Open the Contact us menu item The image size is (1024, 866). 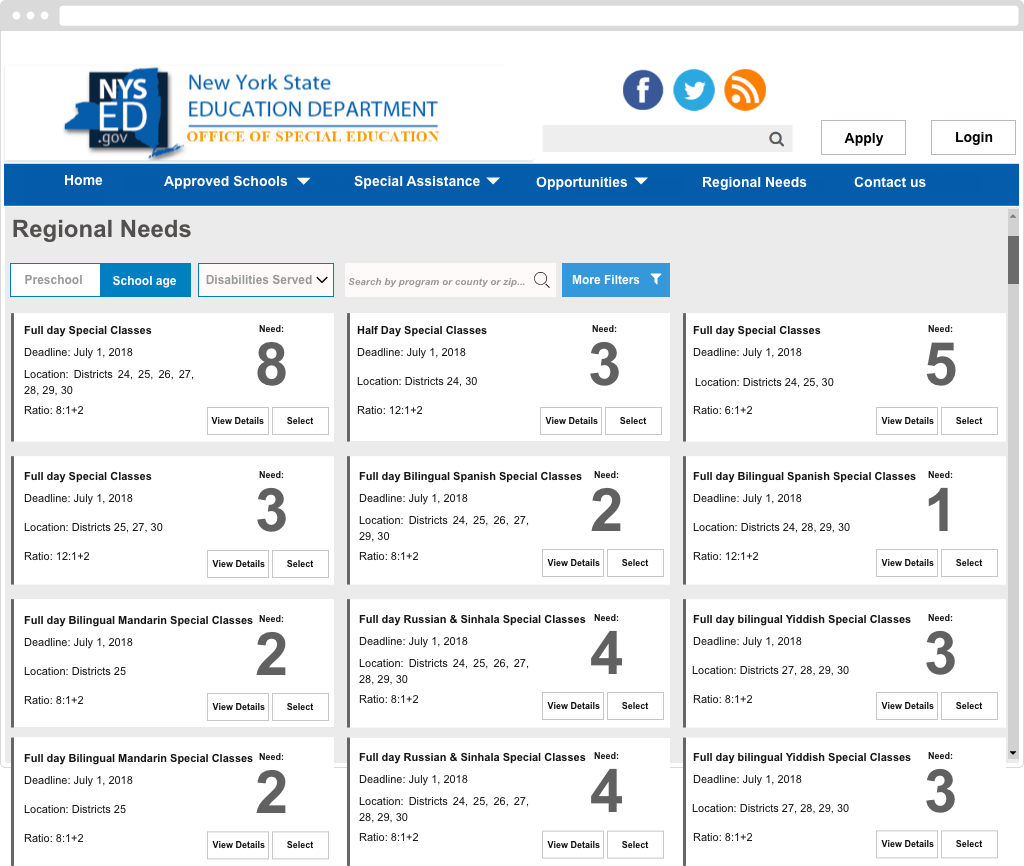click(889, 182)
